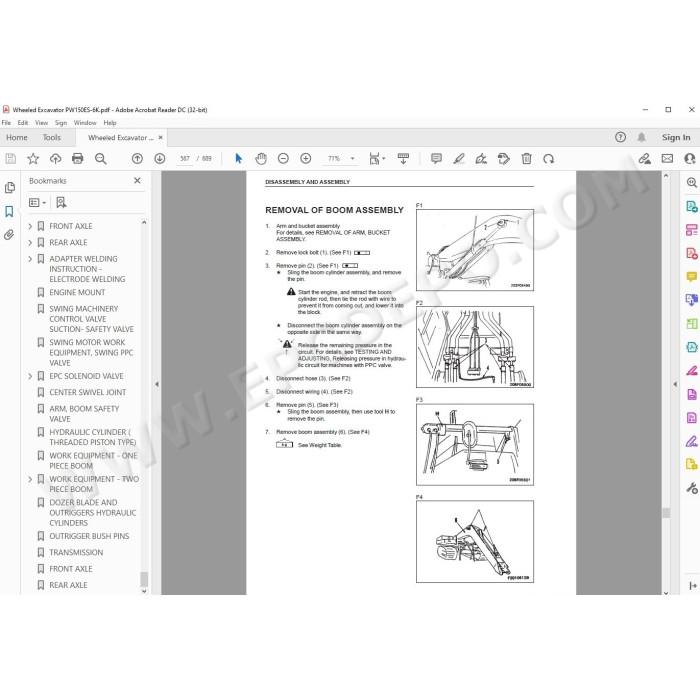Open the Sign document tool
The height and width of the screenshot is (700, 700).
[481, 158]
